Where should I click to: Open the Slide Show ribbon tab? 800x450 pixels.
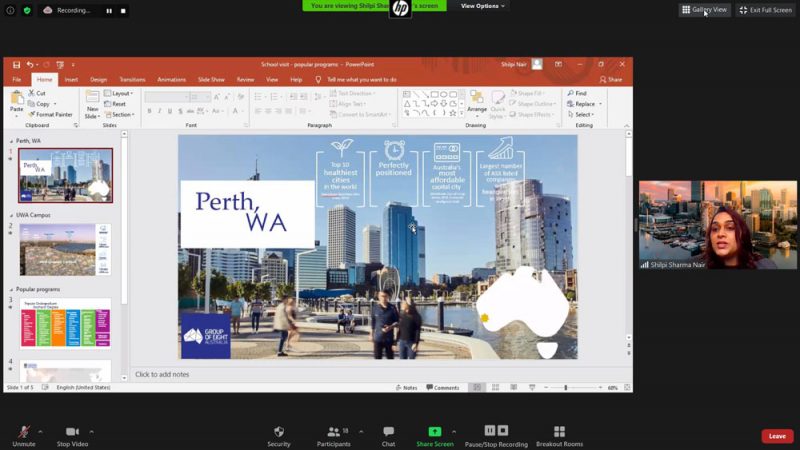coord(211,79)
